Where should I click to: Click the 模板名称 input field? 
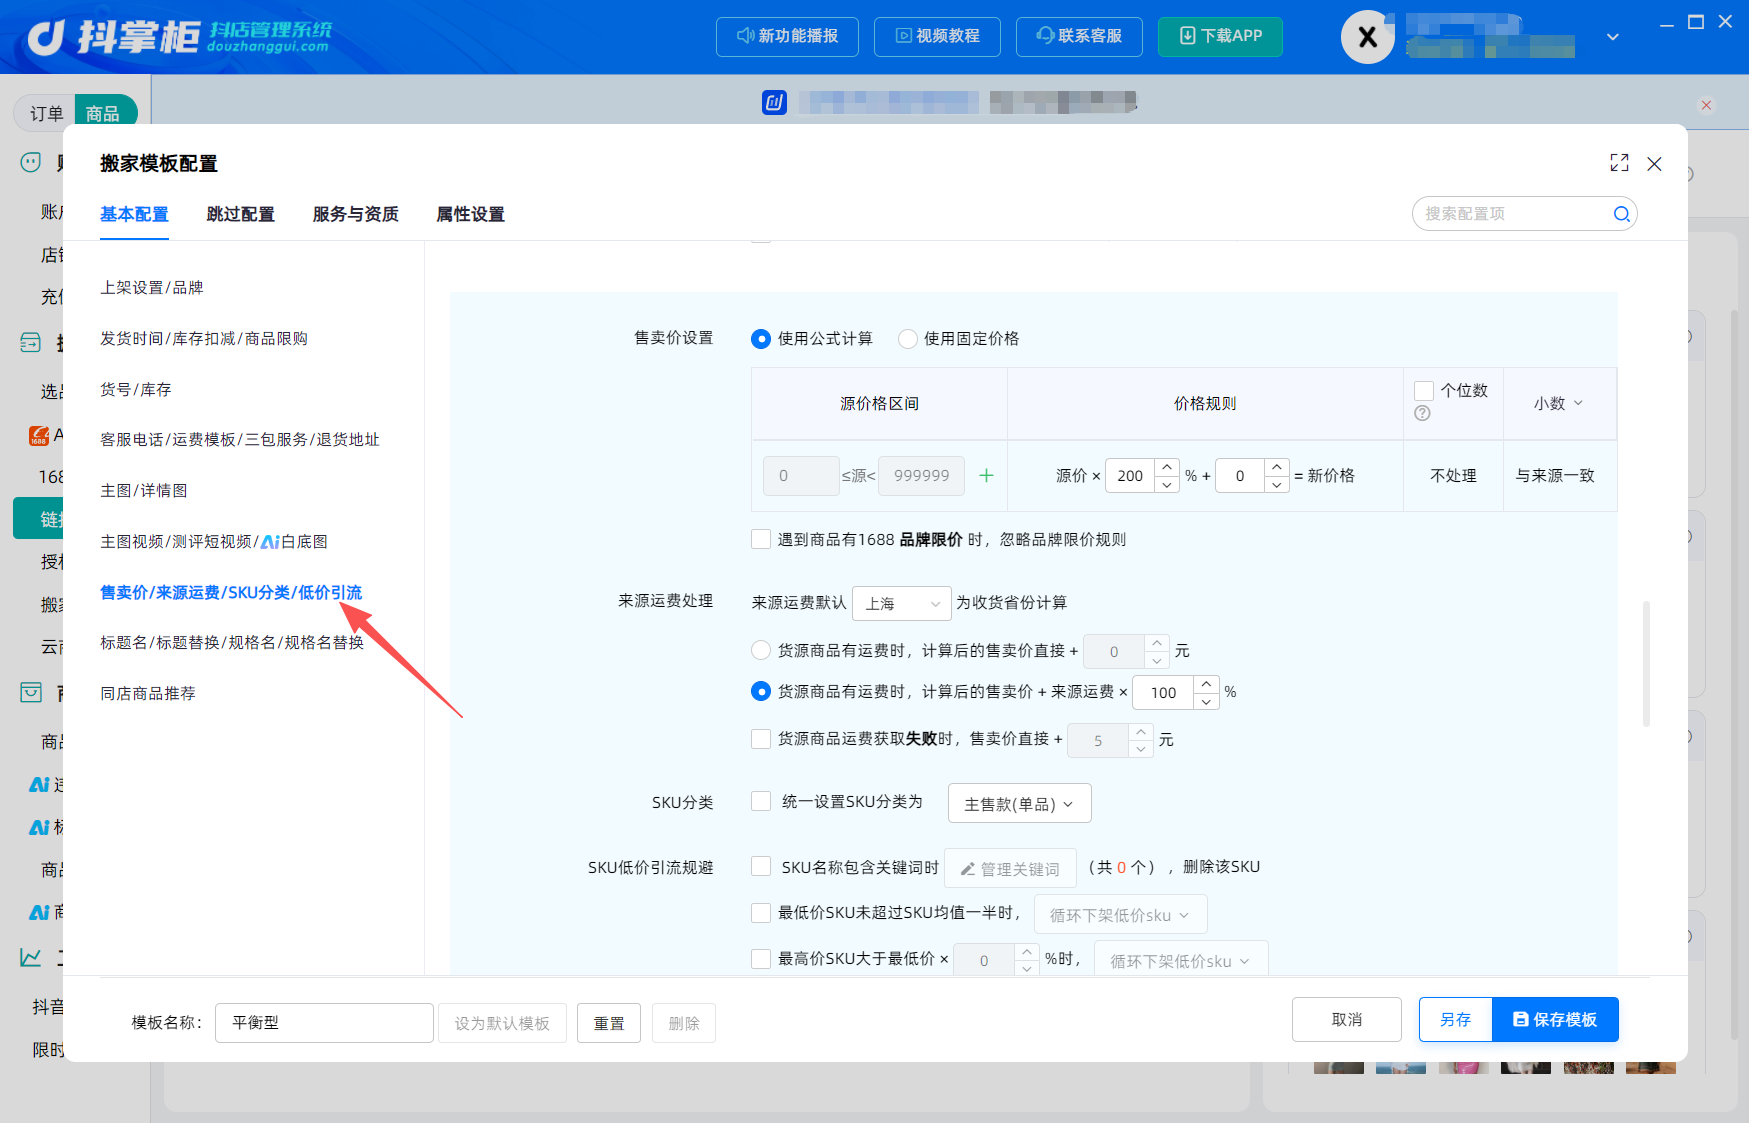324,1023
